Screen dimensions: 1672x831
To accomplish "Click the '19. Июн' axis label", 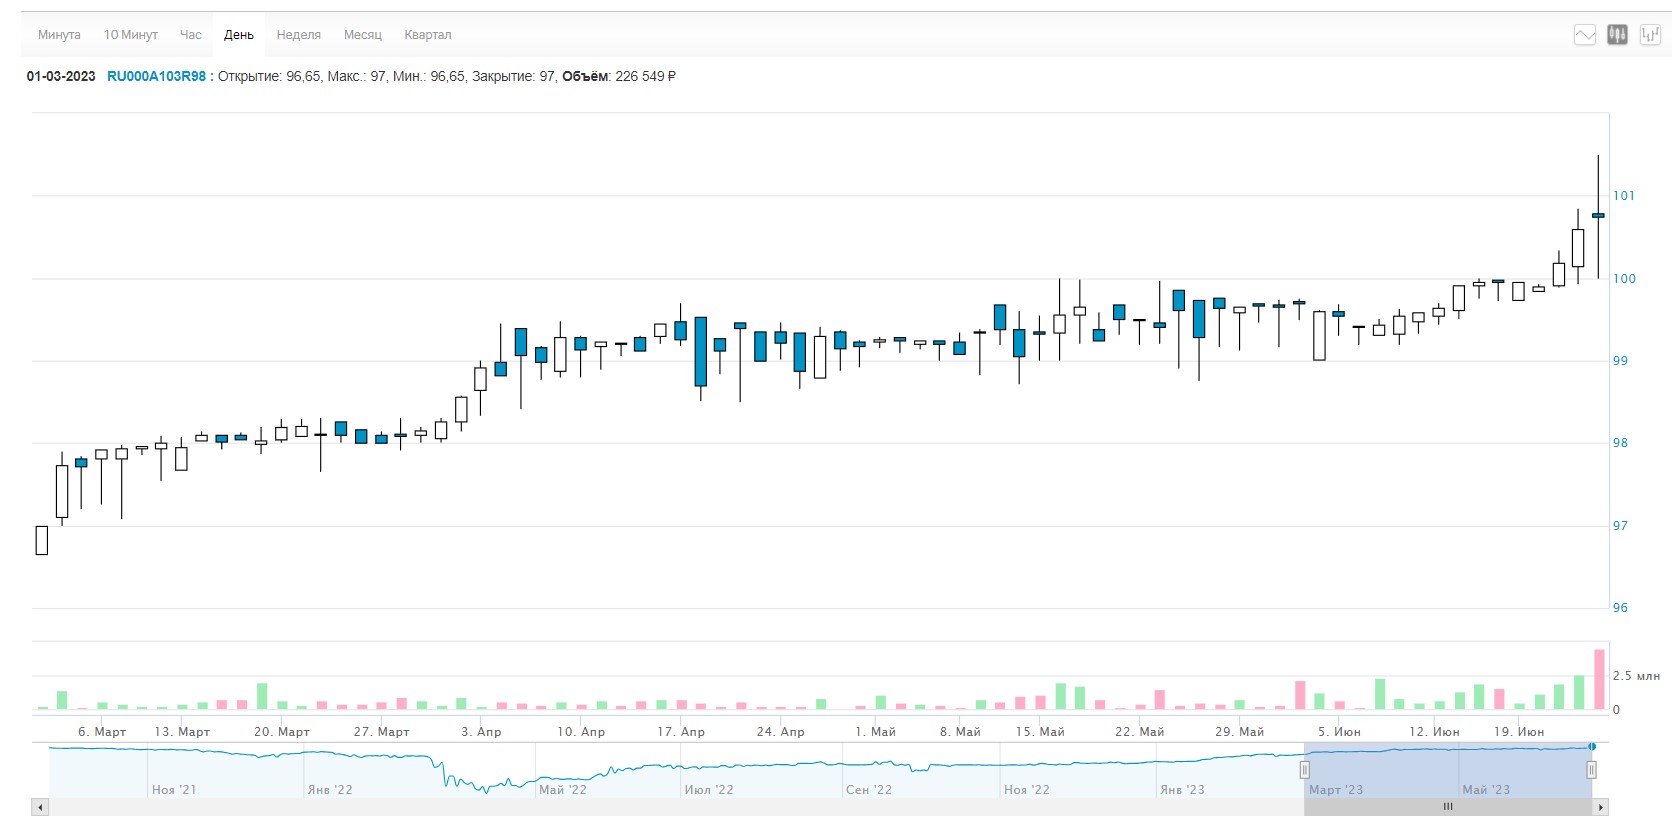I will click(x=1519, y=732).
